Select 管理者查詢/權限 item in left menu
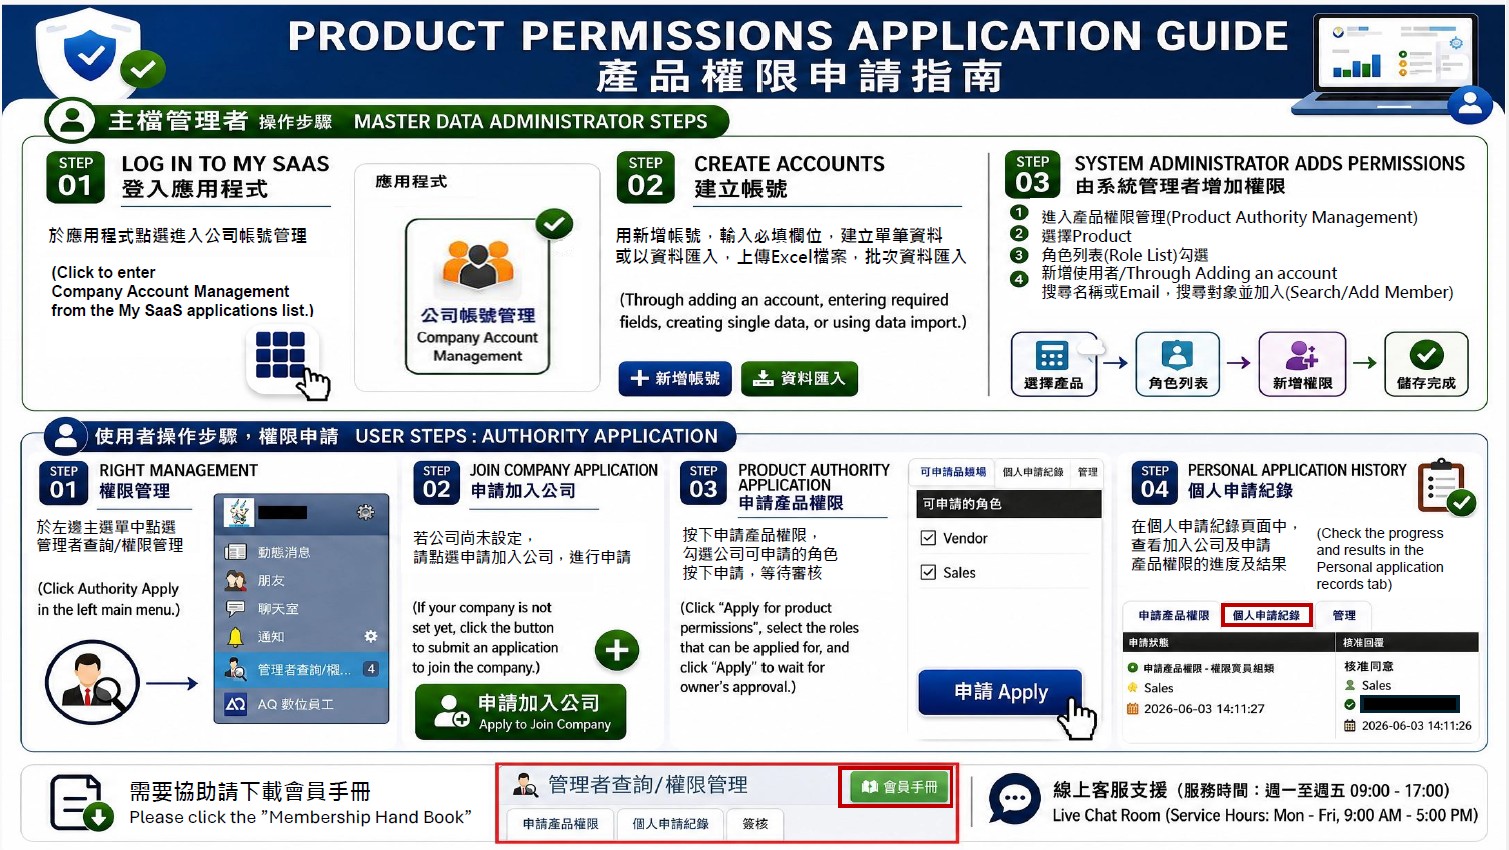Viewport: 1509px width, 850px height. [302, 669]
